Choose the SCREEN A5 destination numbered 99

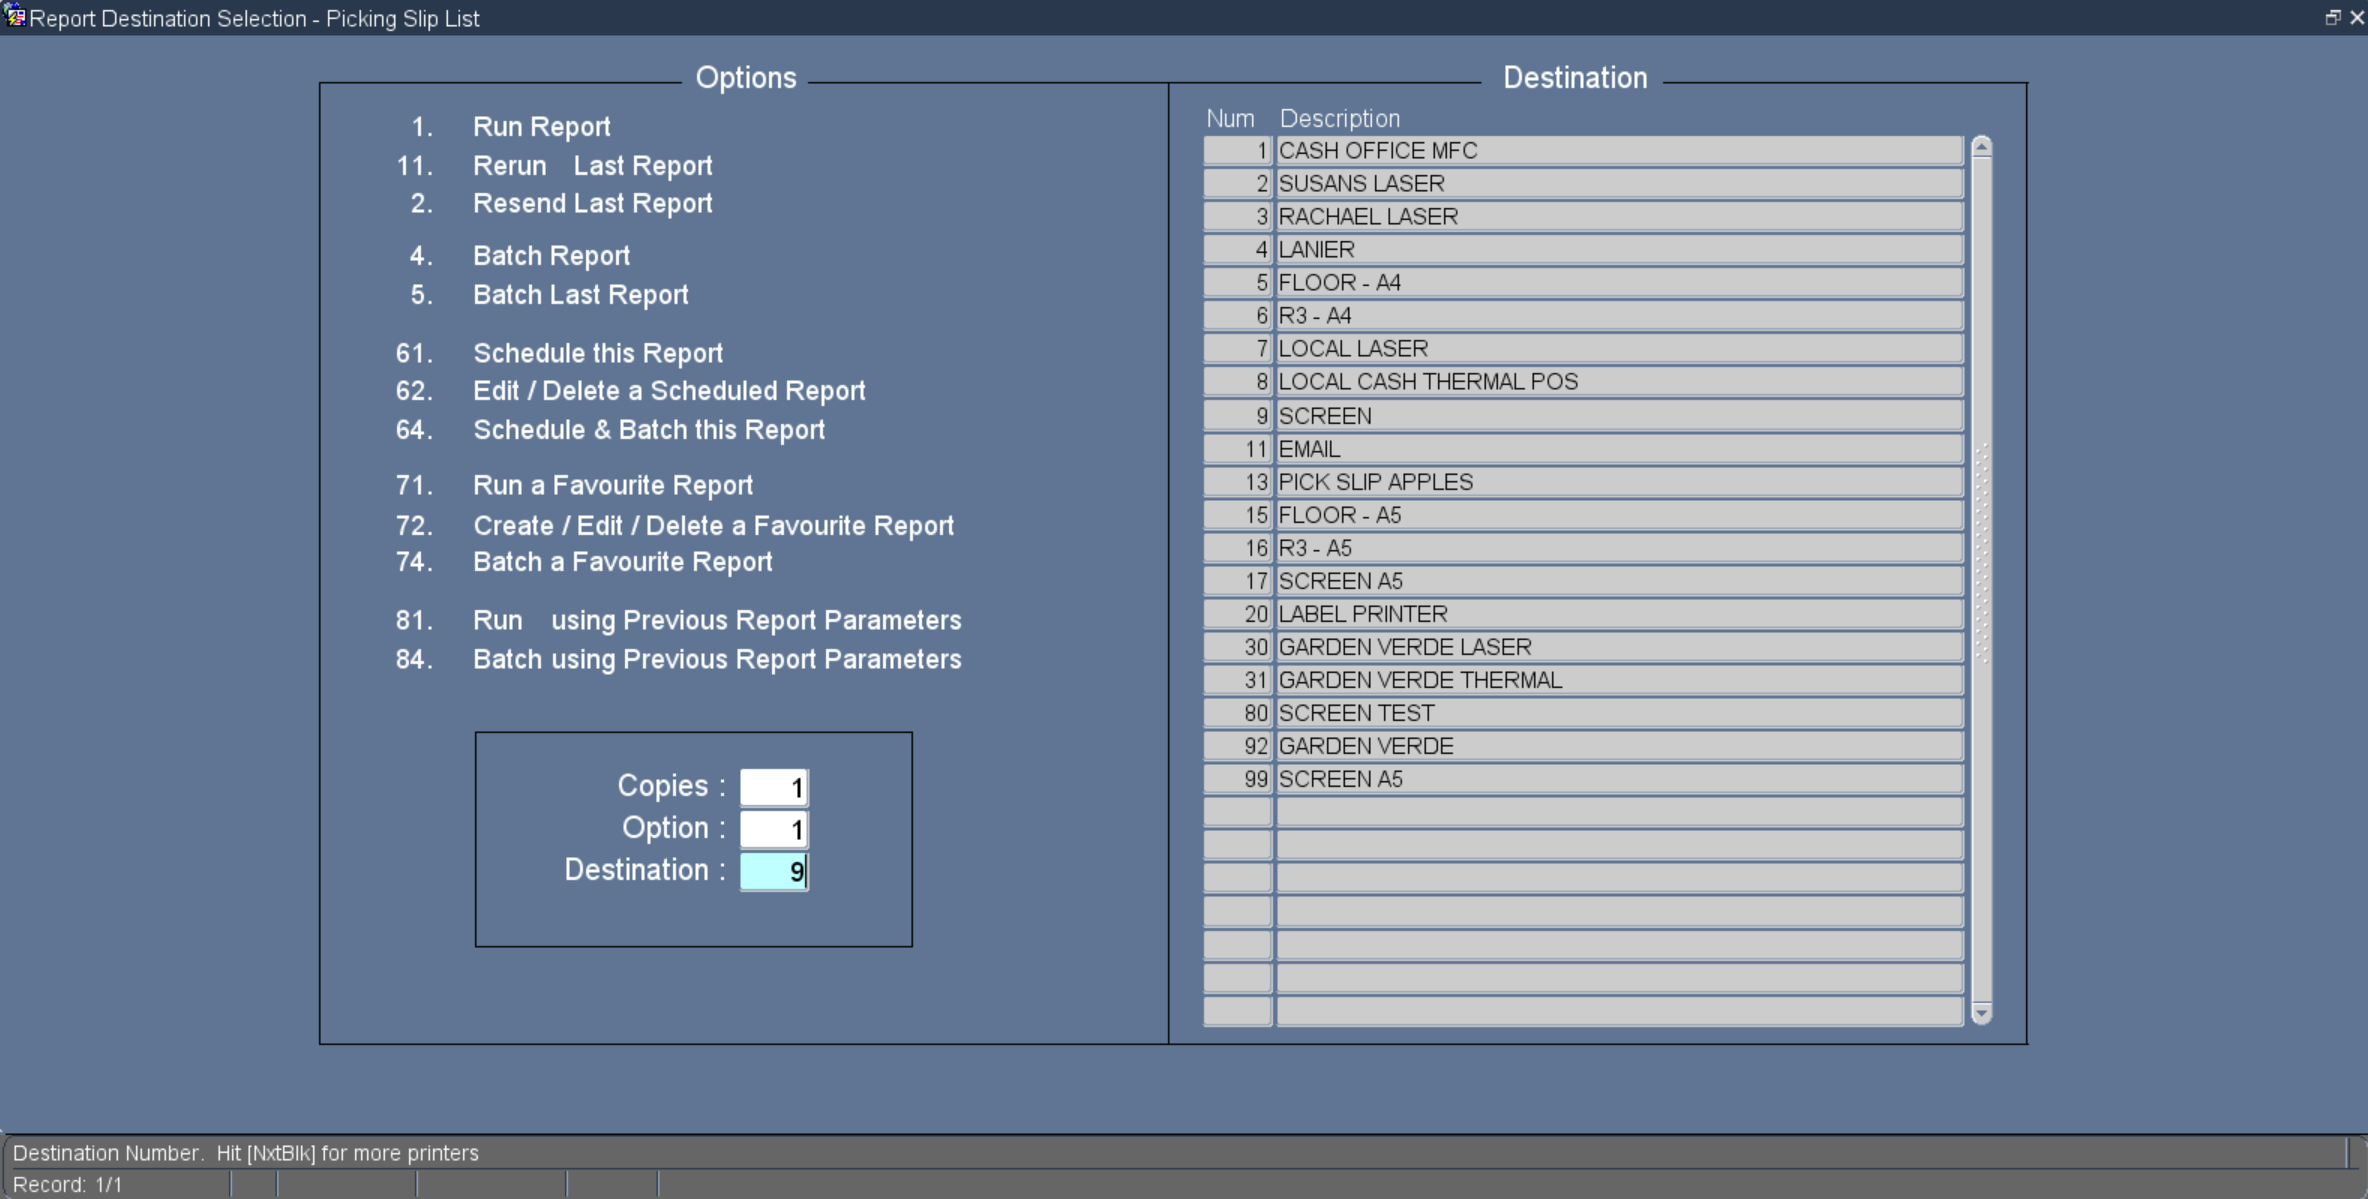click(x=1619, y=779)
